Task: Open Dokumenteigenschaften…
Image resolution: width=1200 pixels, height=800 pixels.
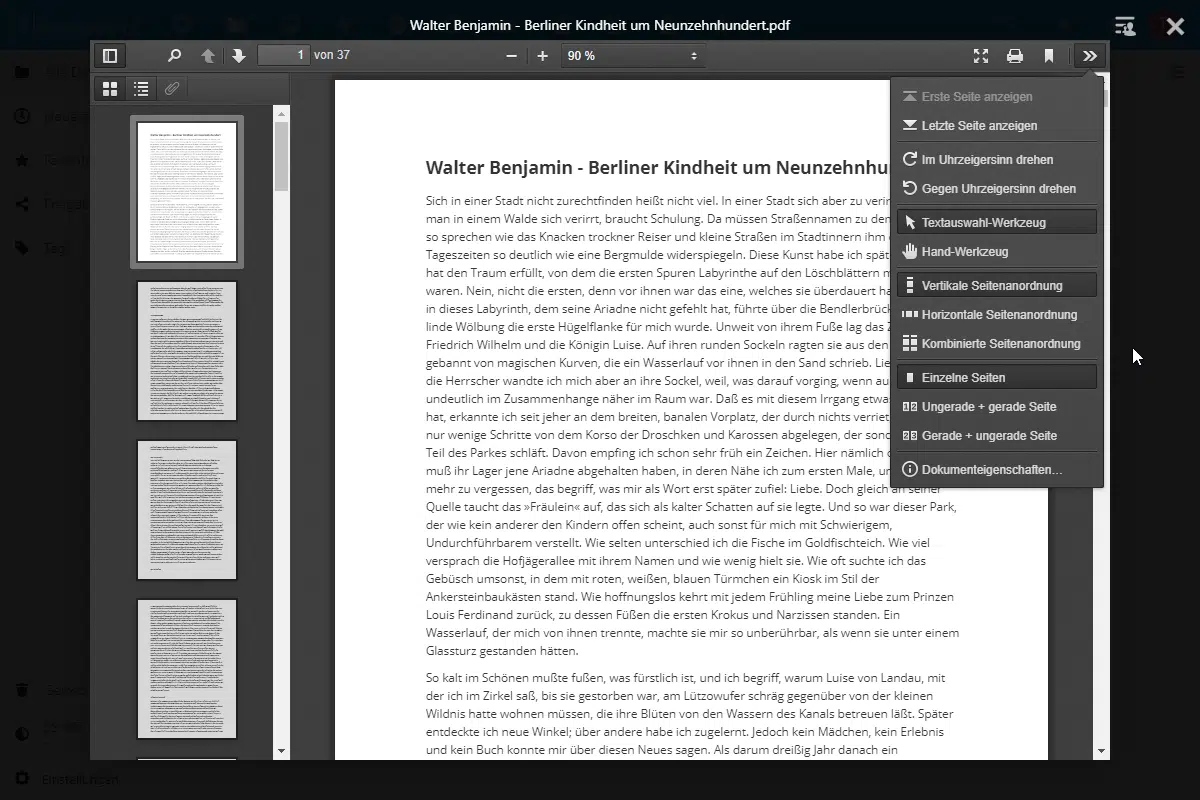Action: [997, 469]
